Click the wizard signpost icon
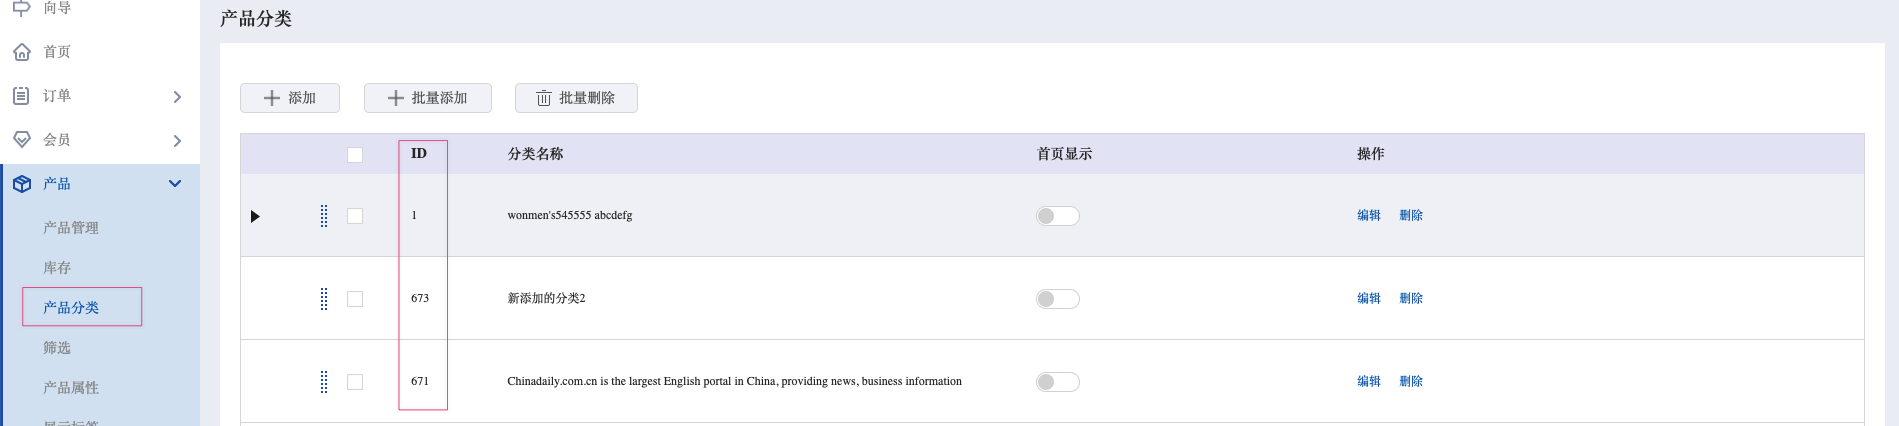 point(22,8)
